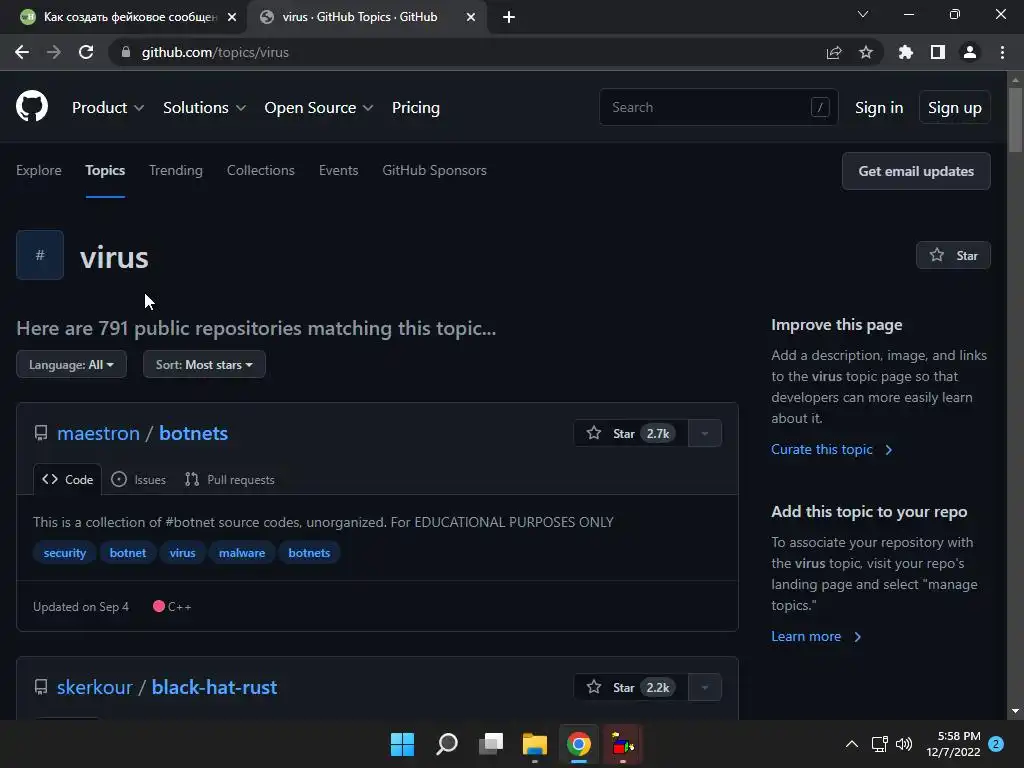Click the address bar lock icon
Screen dimensions: 1024x768
coord(126,52)
